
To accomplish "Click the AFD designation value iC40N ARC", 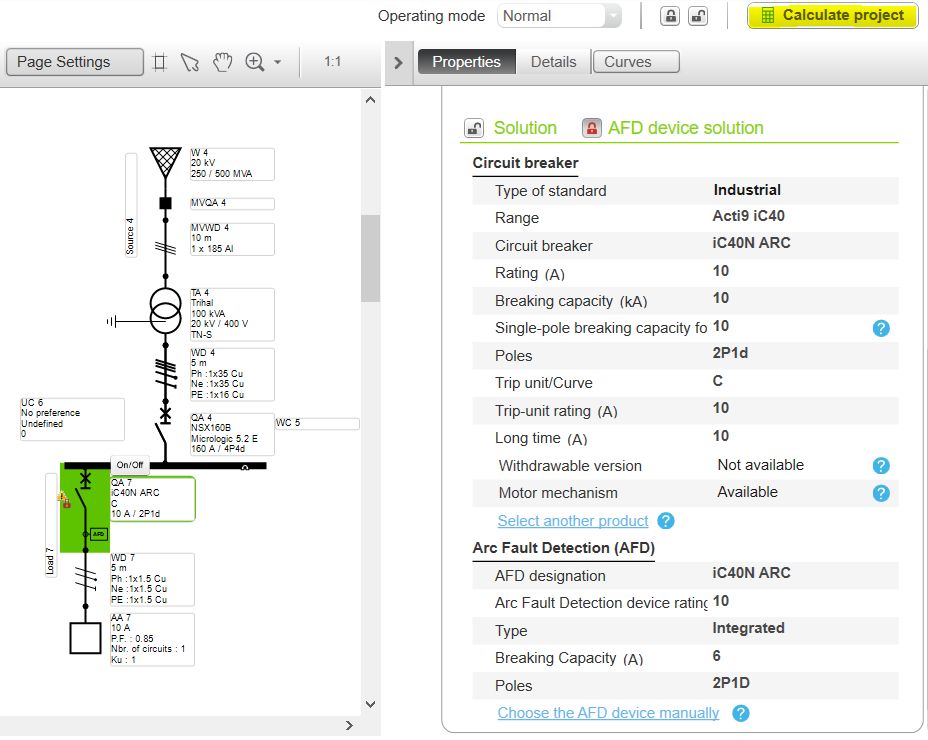I will tap(751, 573).
